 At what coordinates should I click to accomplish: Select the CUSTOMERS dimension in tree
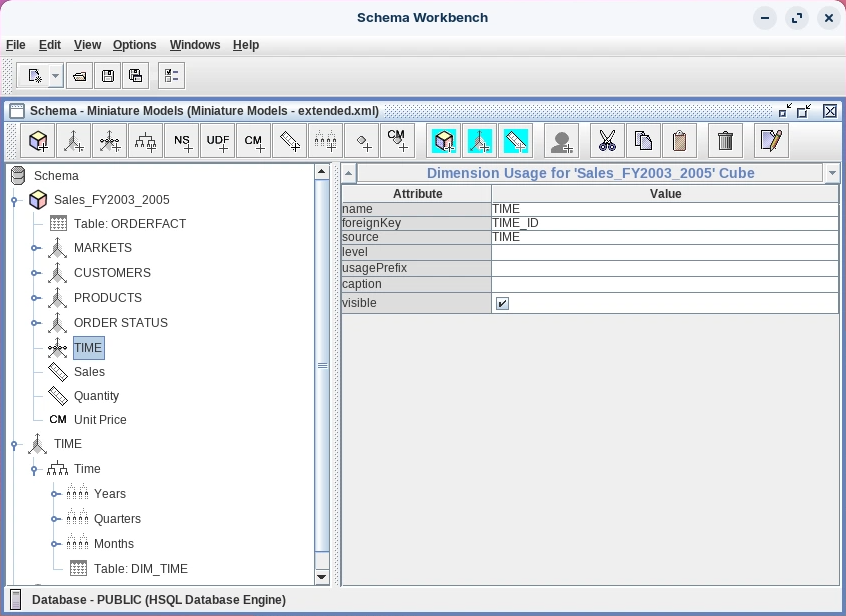(x=112, y=273)
